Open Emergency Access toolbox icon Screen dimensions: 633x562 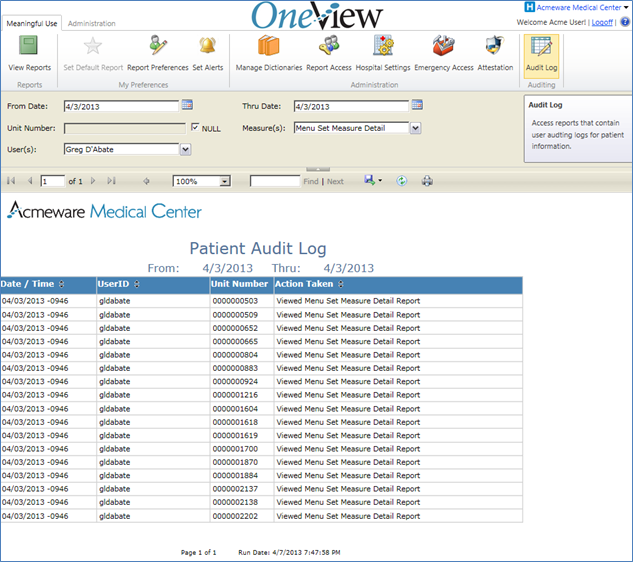[x=443, y=45]
